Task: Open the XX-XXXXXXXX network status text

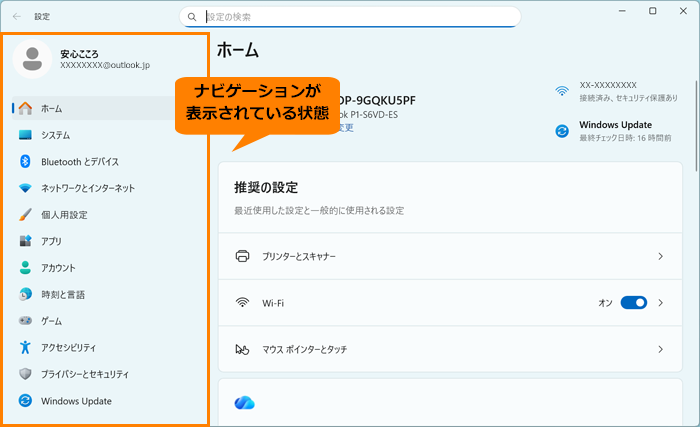Action: click(608, 85)
